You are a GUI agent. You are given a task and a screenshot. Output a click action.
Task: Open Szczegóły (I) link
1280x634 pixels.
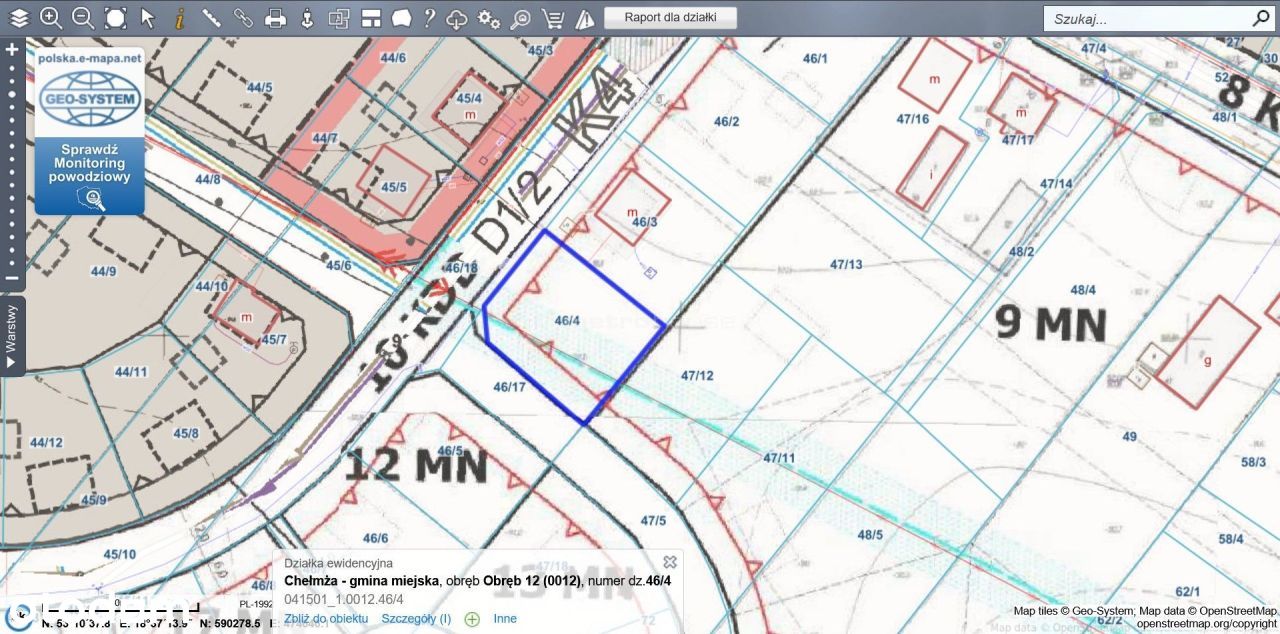click(416, 618)
